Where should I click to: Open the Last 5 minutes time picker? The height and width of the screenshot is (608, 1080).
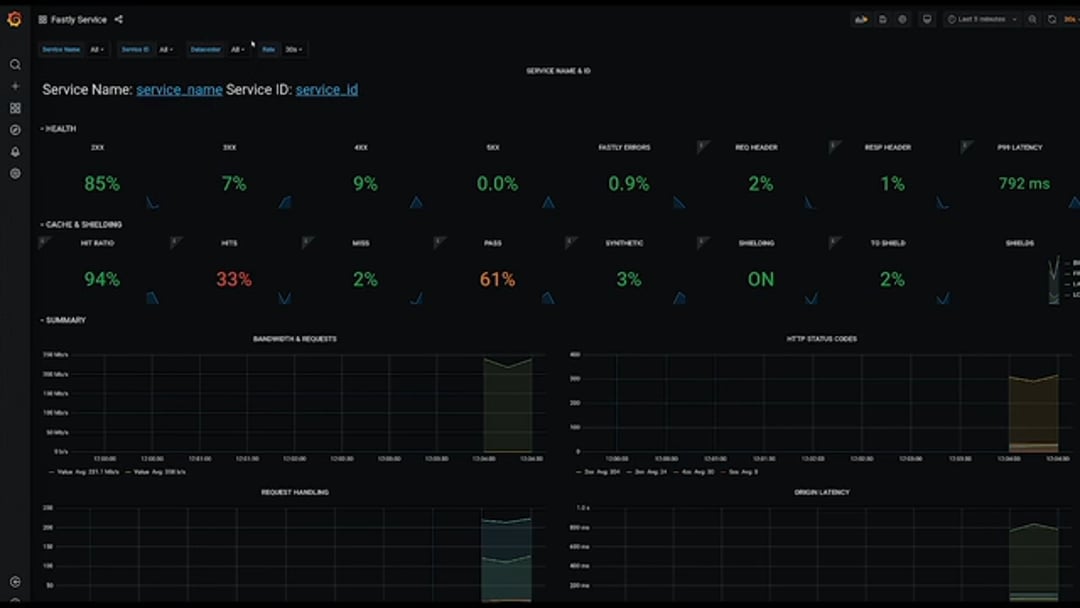coord(982,19)
